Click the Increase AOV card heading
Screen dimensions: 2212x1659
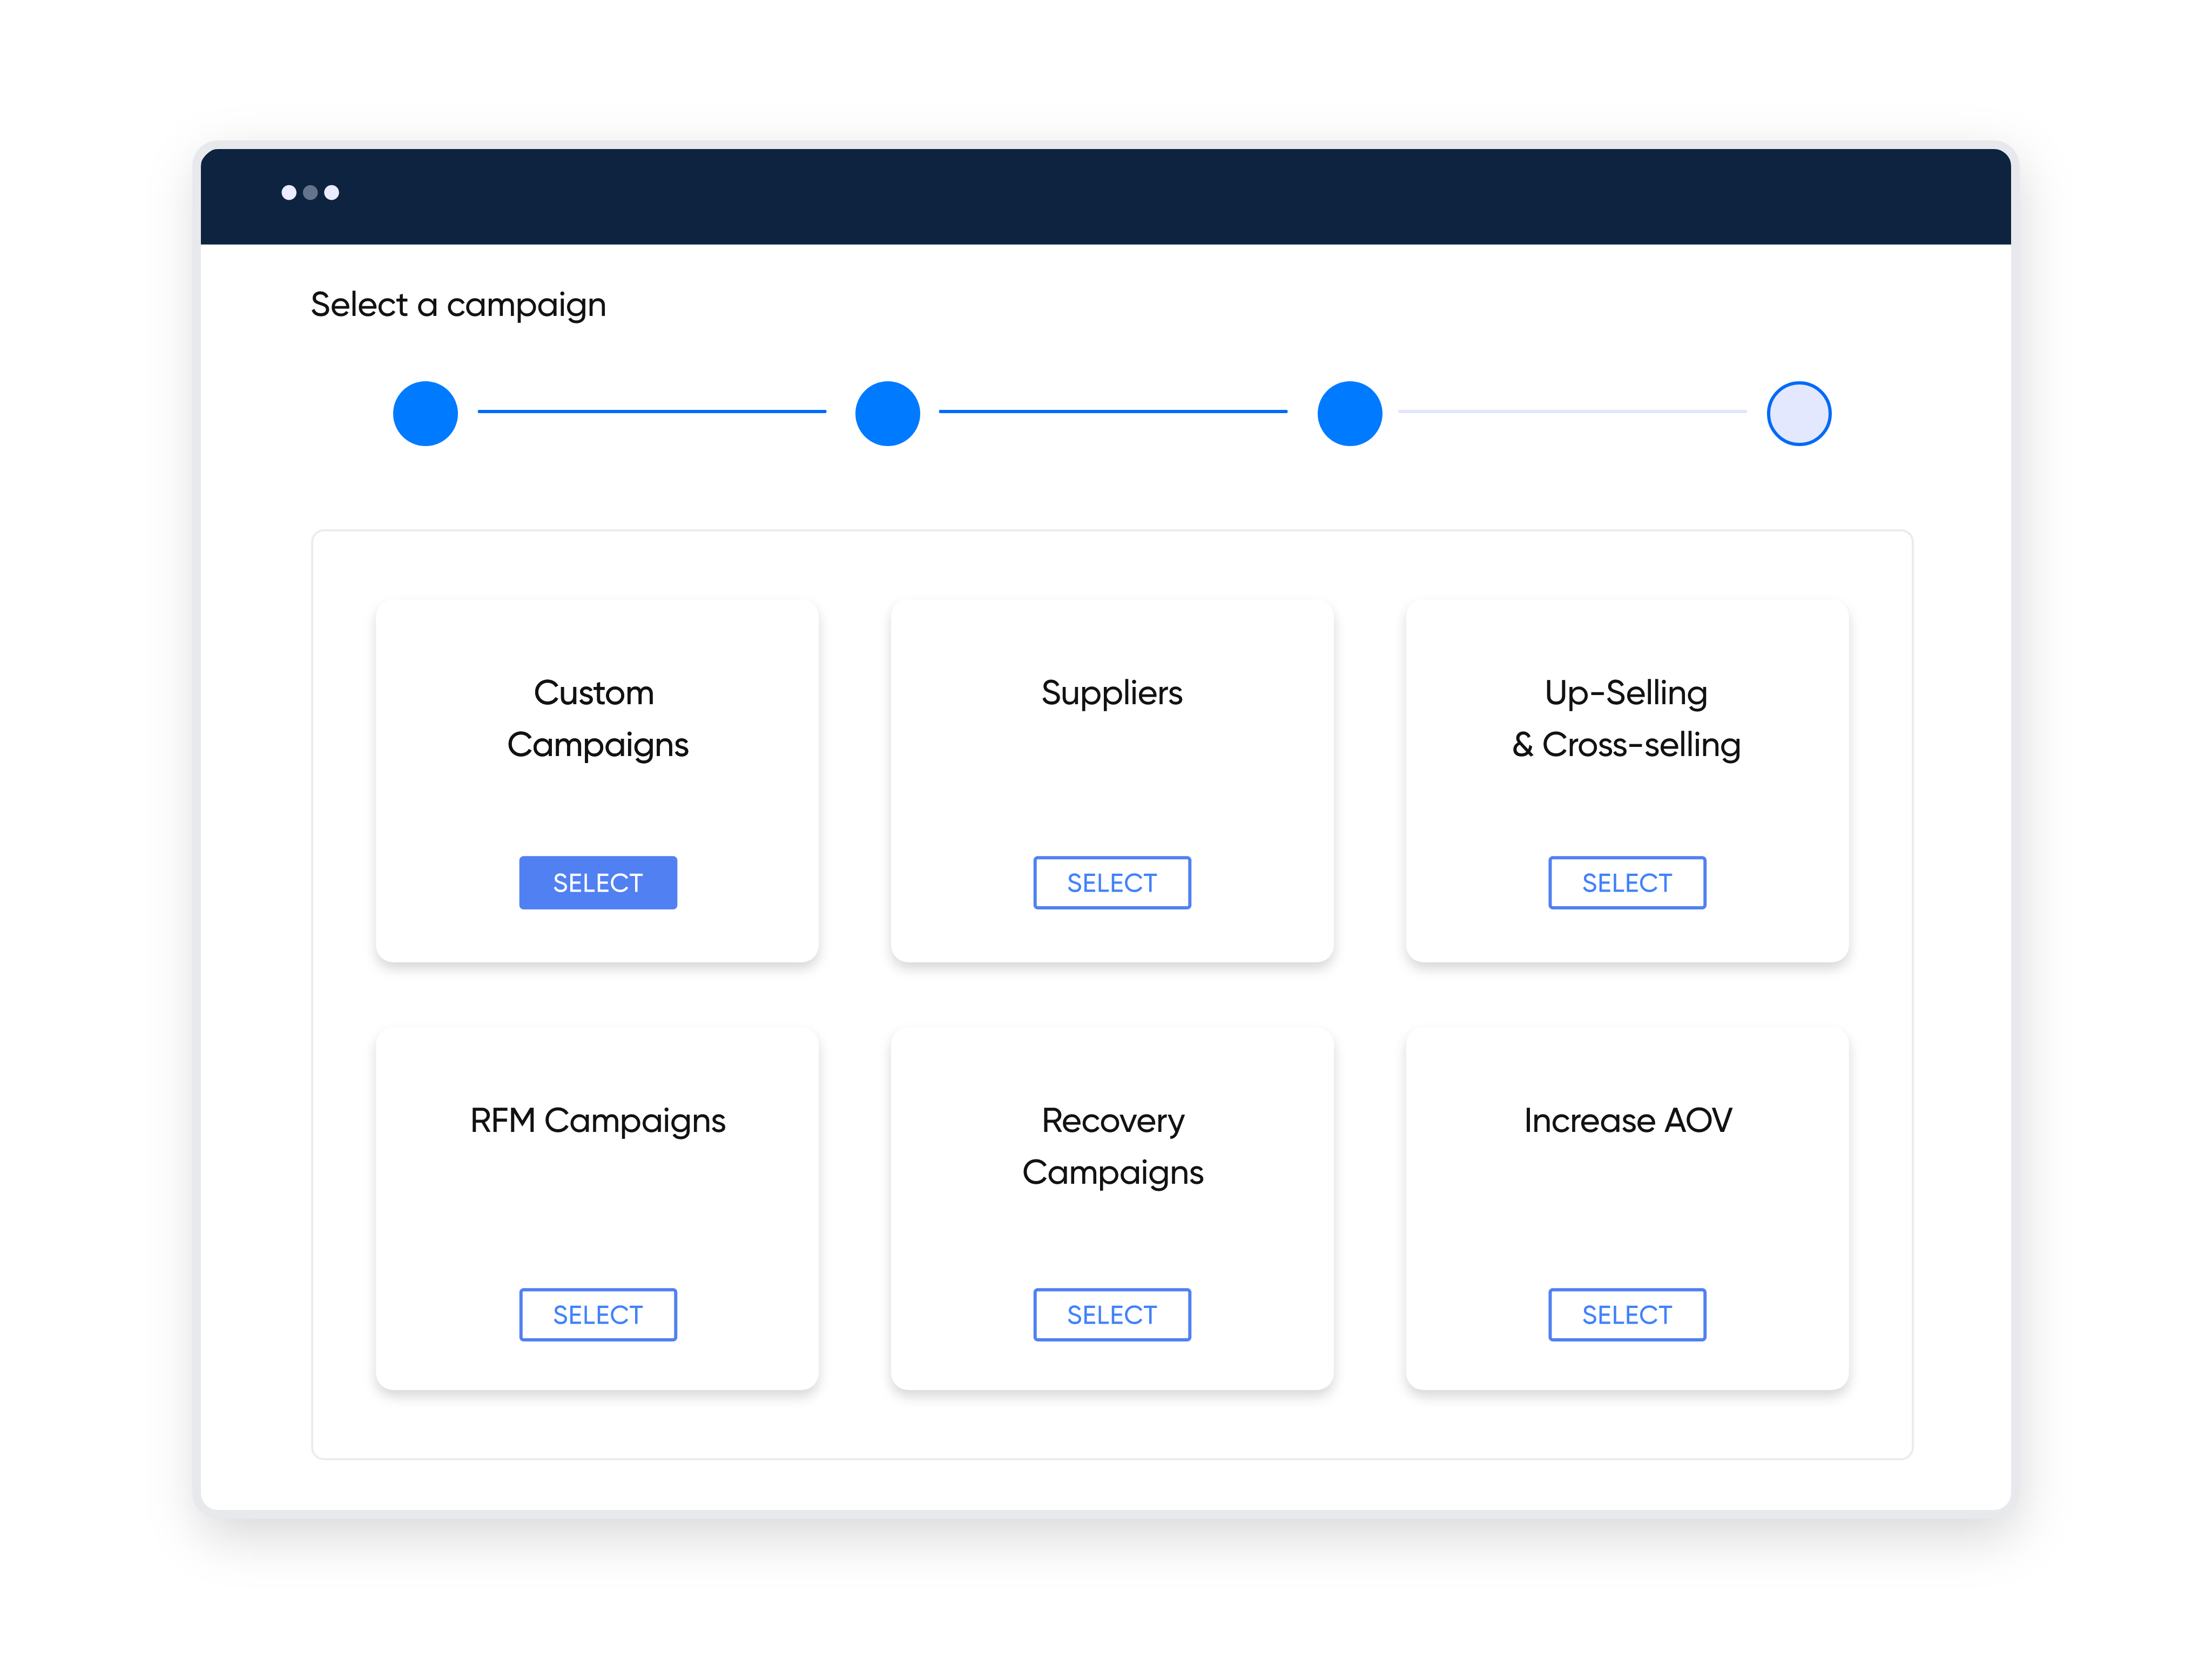click(x=1627, y=1120)
